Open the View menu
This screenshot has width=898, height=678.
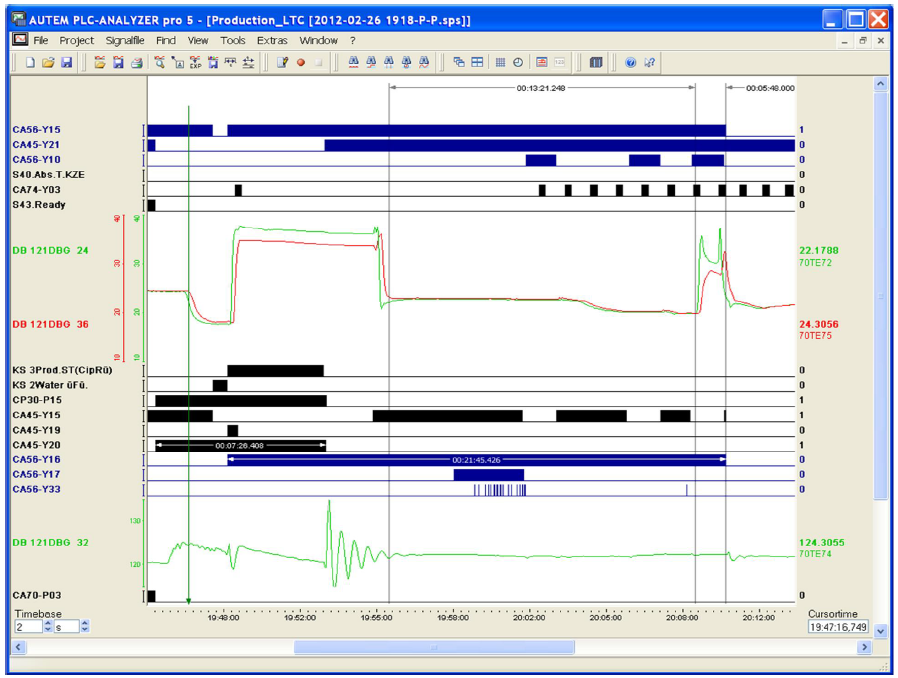point(198,41)
